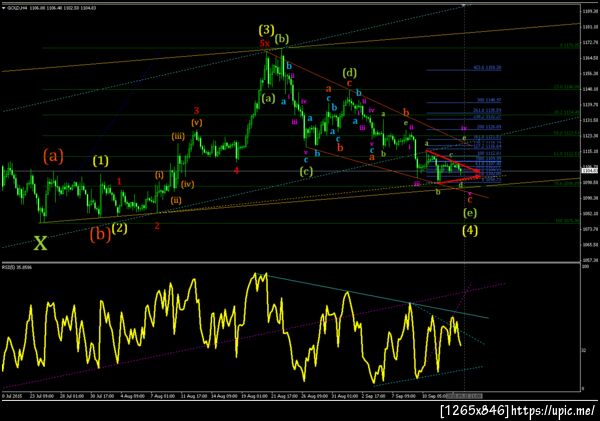The image size is (600, 421).
Task: Select the orange (i) sub-wave label
Action: 159,175
